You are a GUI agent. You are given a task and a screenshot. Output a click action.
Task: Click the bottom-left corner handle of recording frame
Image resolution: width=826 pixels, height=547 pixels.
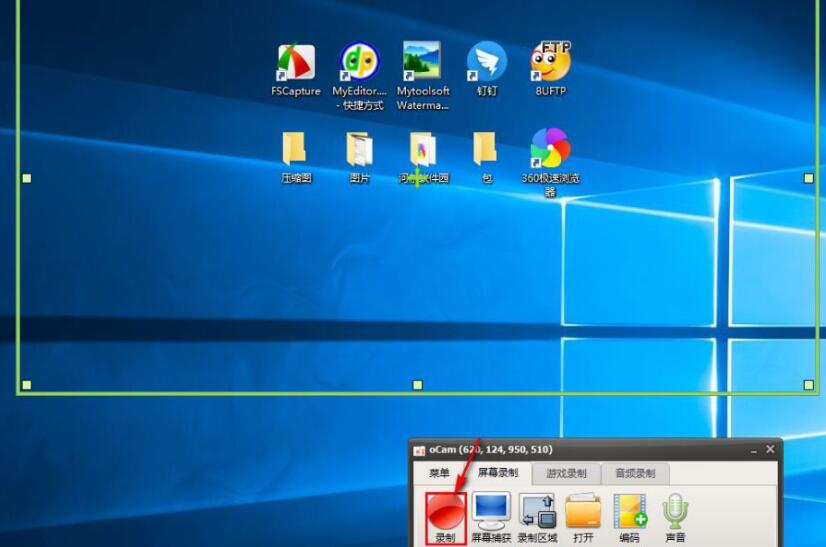point(27,385)
